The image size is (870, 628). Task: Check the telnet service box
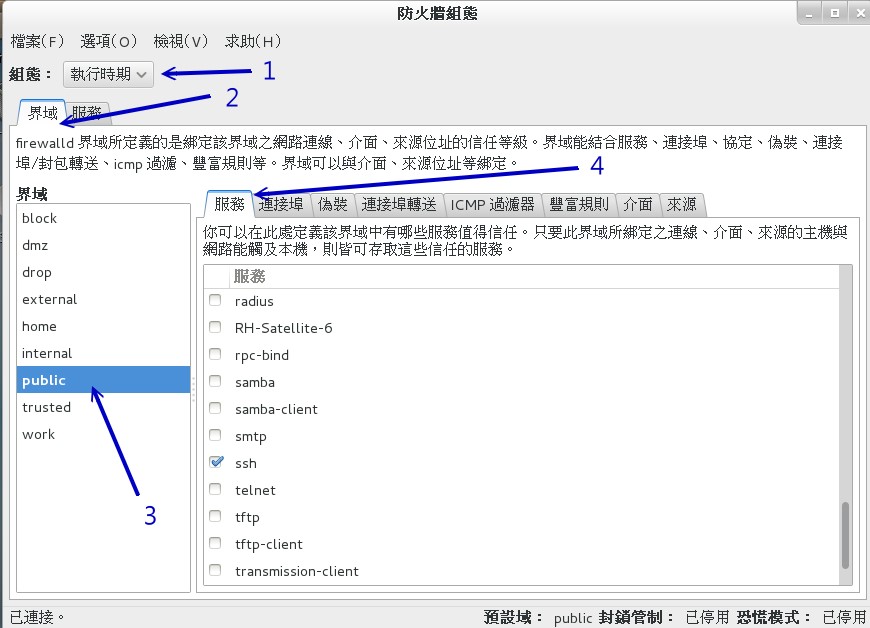[215, 490]
